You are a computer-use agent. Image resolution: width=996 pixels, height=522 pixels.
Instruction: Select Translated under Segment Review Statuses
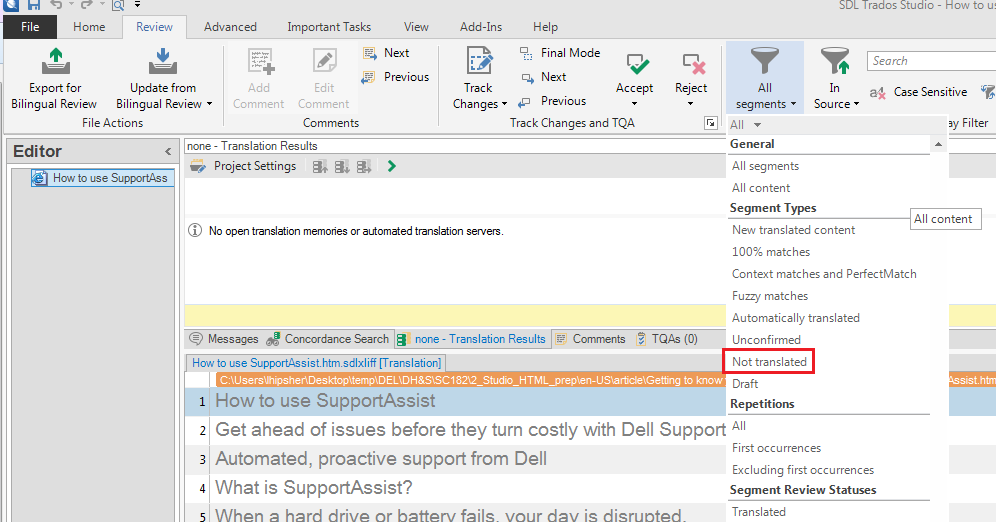click(x=758, y=512)
